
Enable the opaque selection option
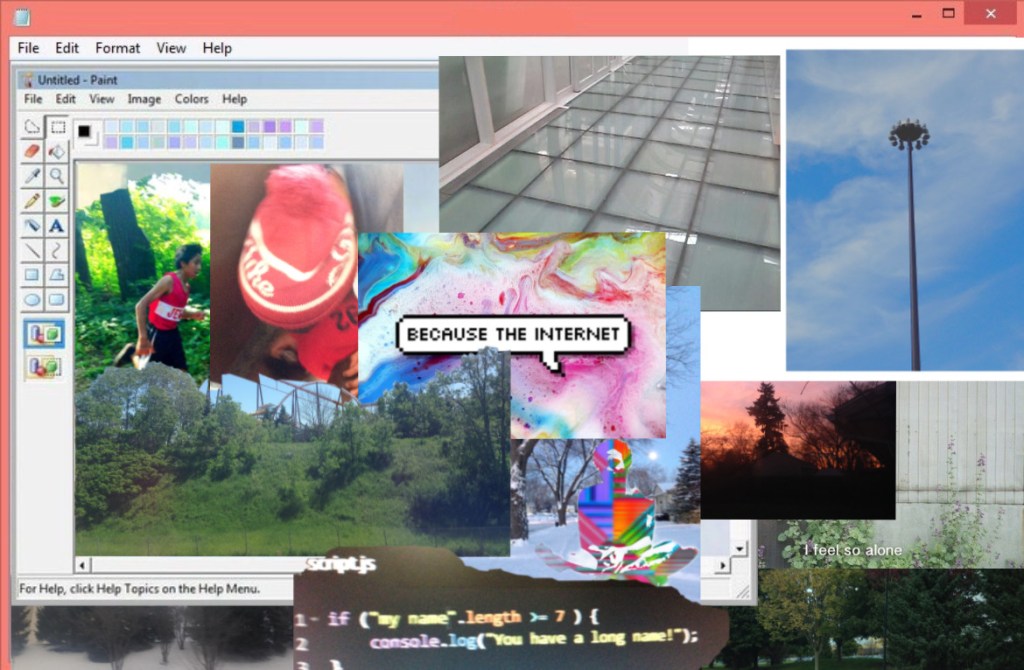pyautogui.click(x=44, y=333)
